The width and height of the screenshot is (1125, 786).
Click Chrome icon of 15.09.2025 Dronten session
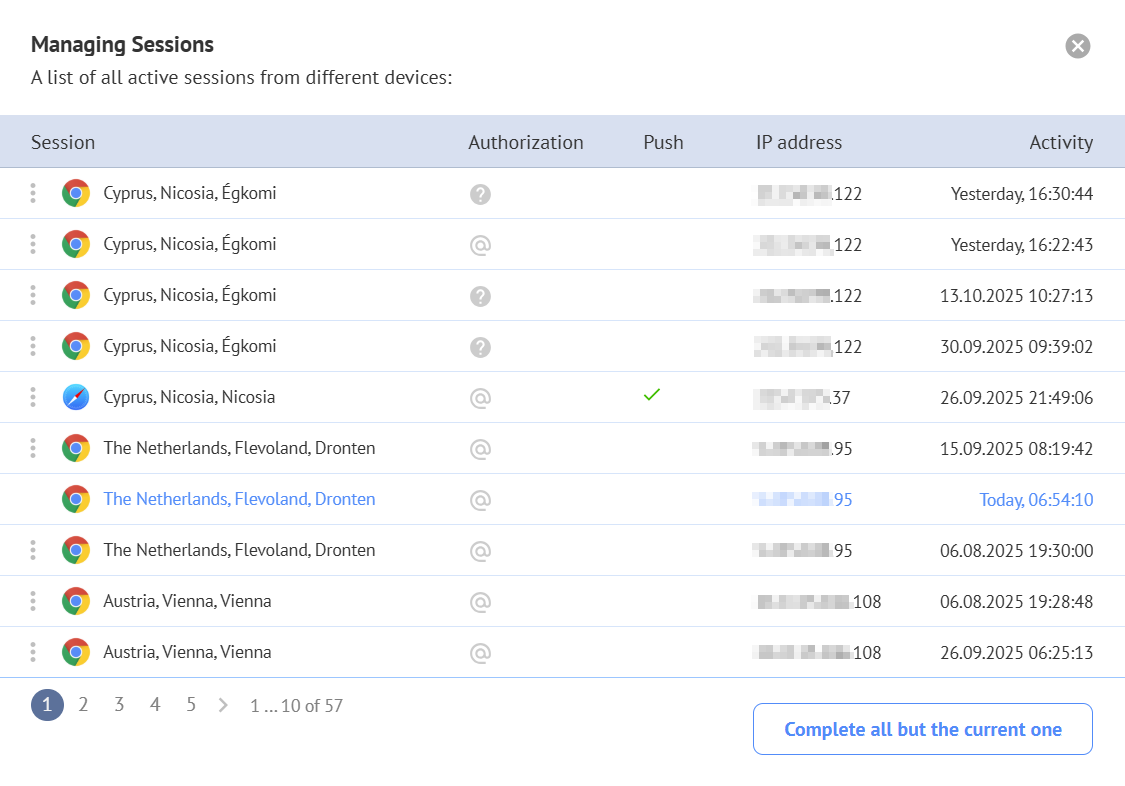76,448
